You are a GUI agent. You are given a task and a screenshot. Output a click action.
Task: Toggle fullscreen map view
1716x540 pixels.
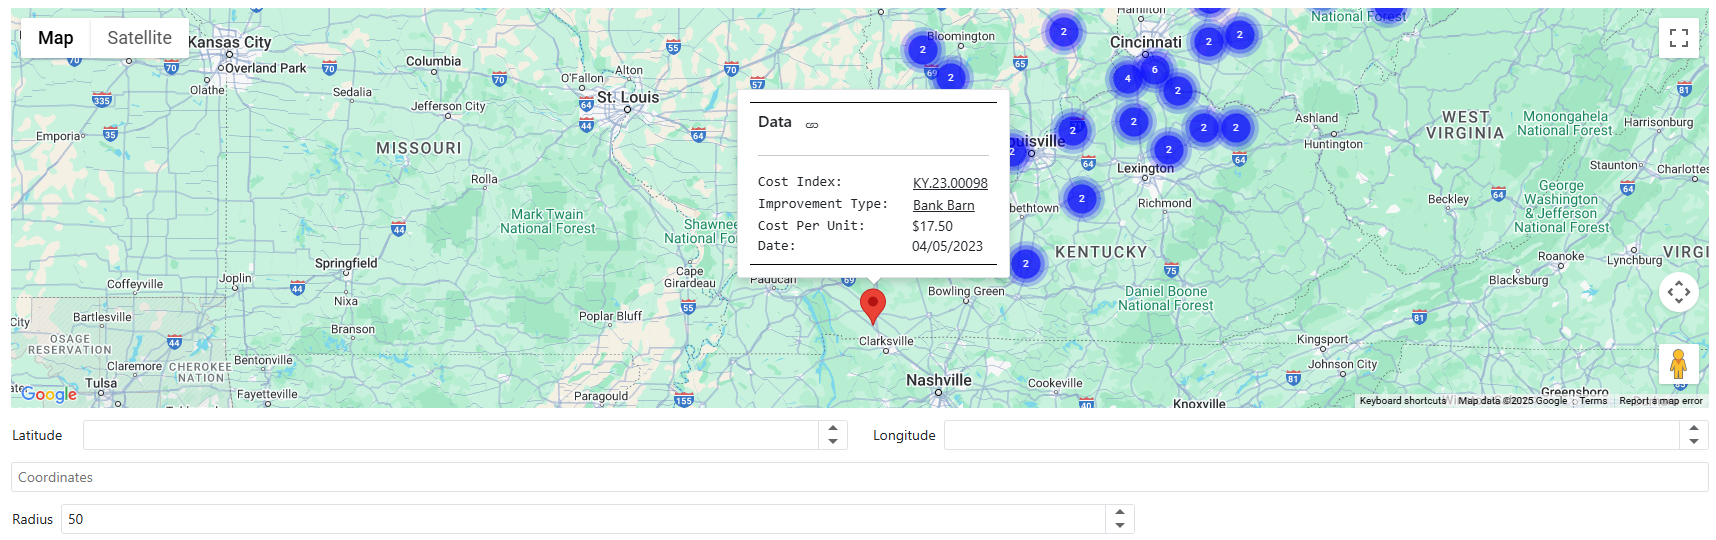point(1678,38)
